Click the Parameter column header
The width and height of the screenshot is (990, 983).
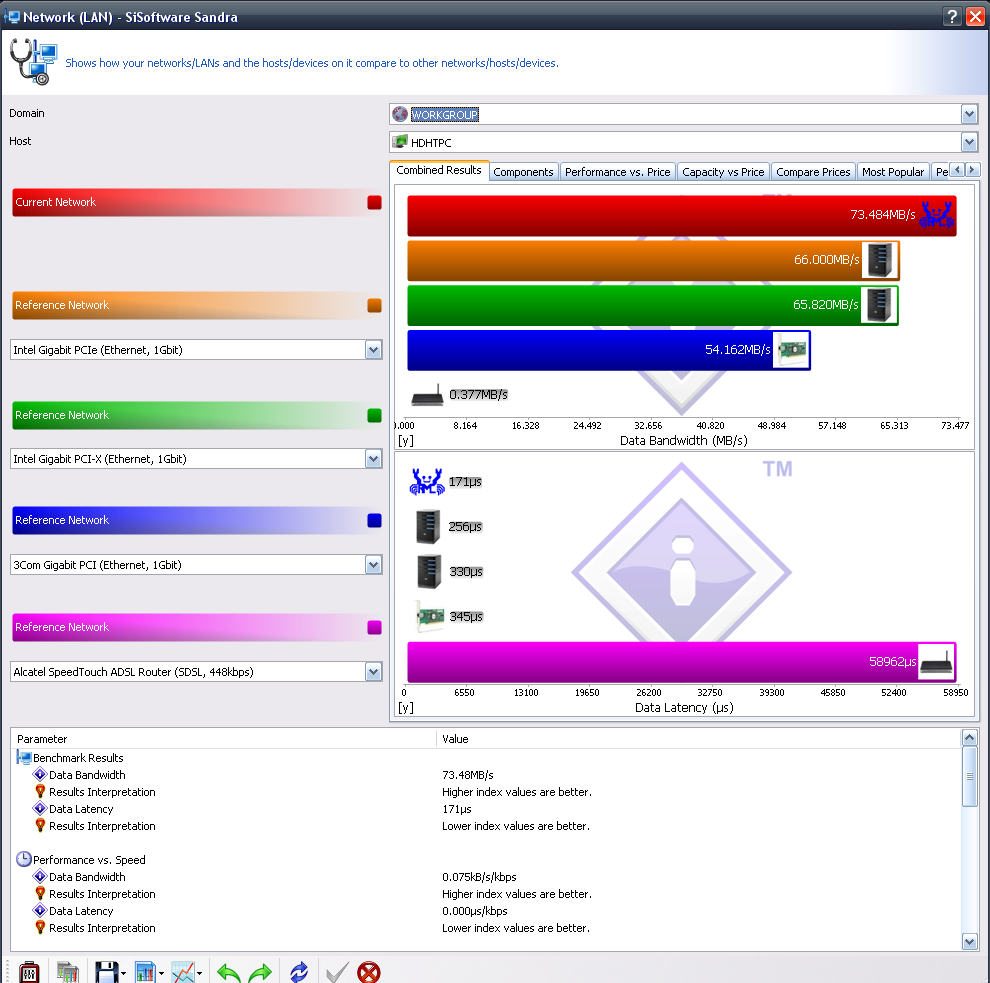coord(224,739)
